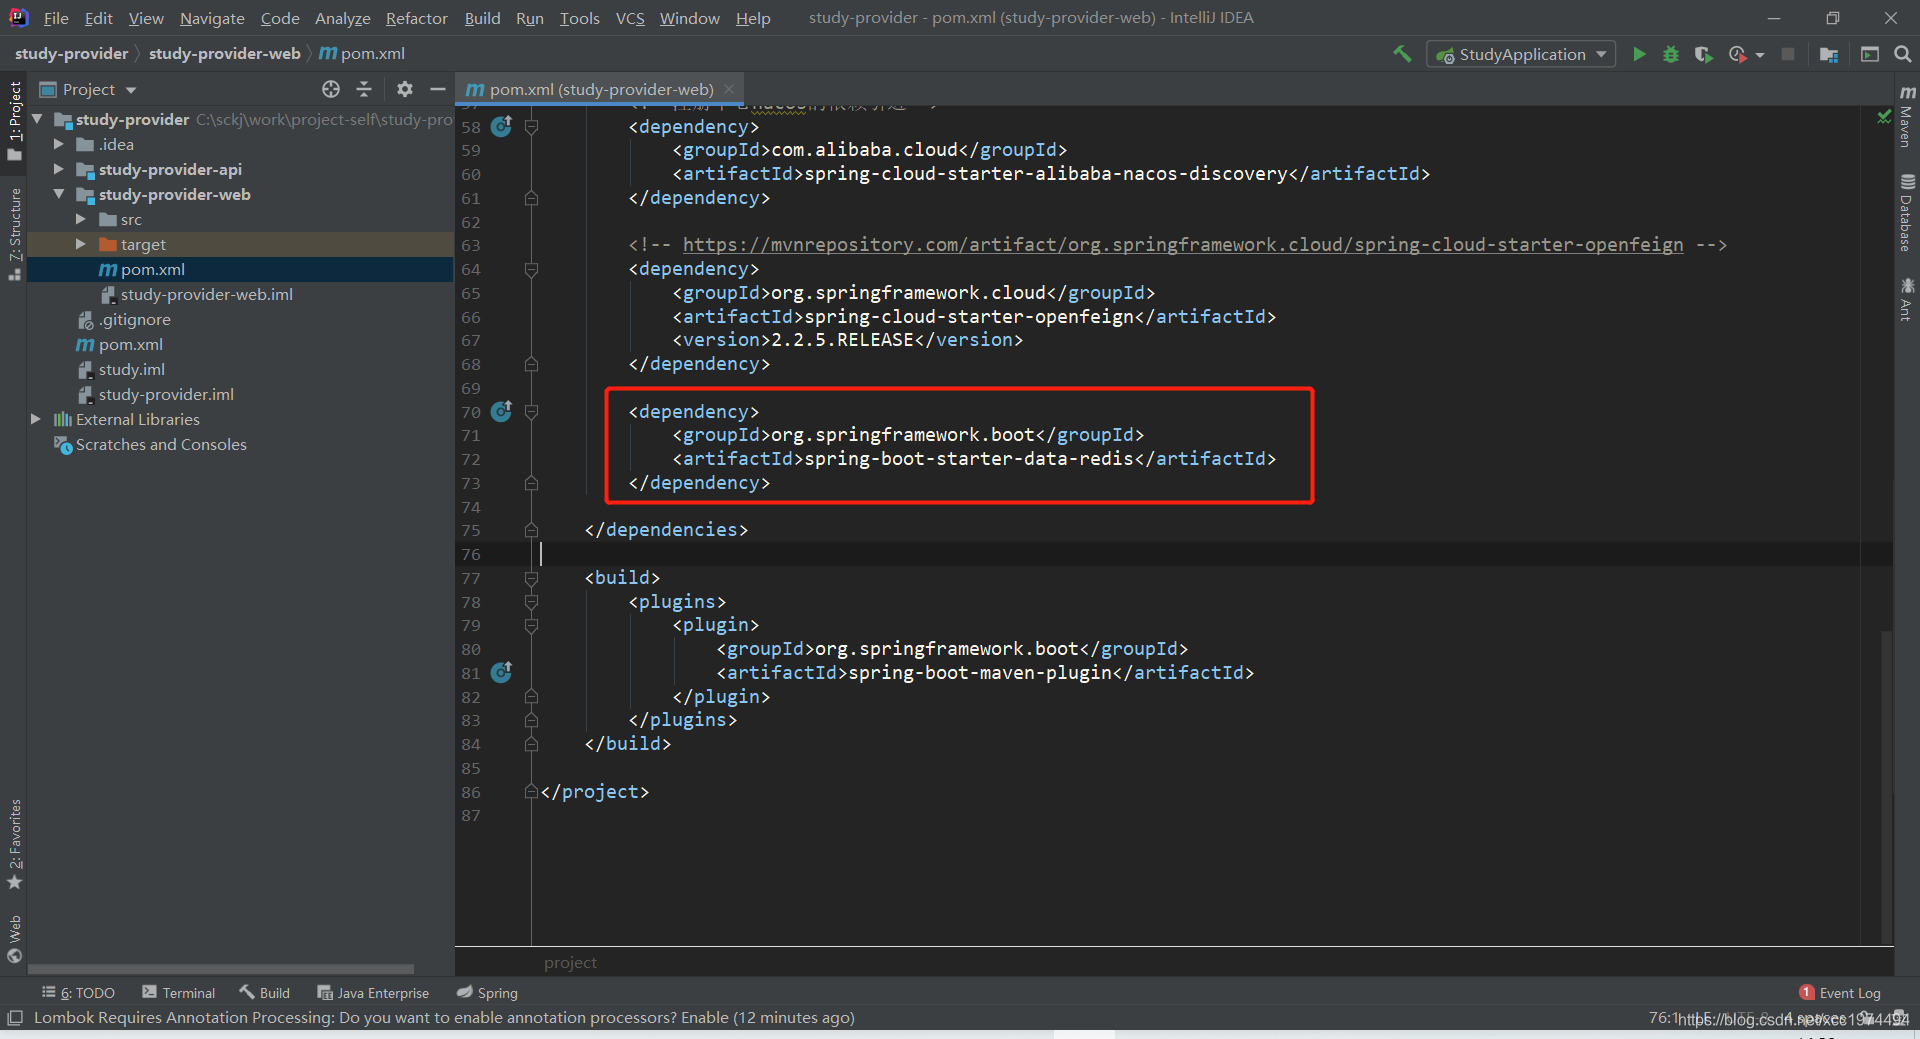Open the File menu
This screenshot has height=1039, width=1920.
56,18
